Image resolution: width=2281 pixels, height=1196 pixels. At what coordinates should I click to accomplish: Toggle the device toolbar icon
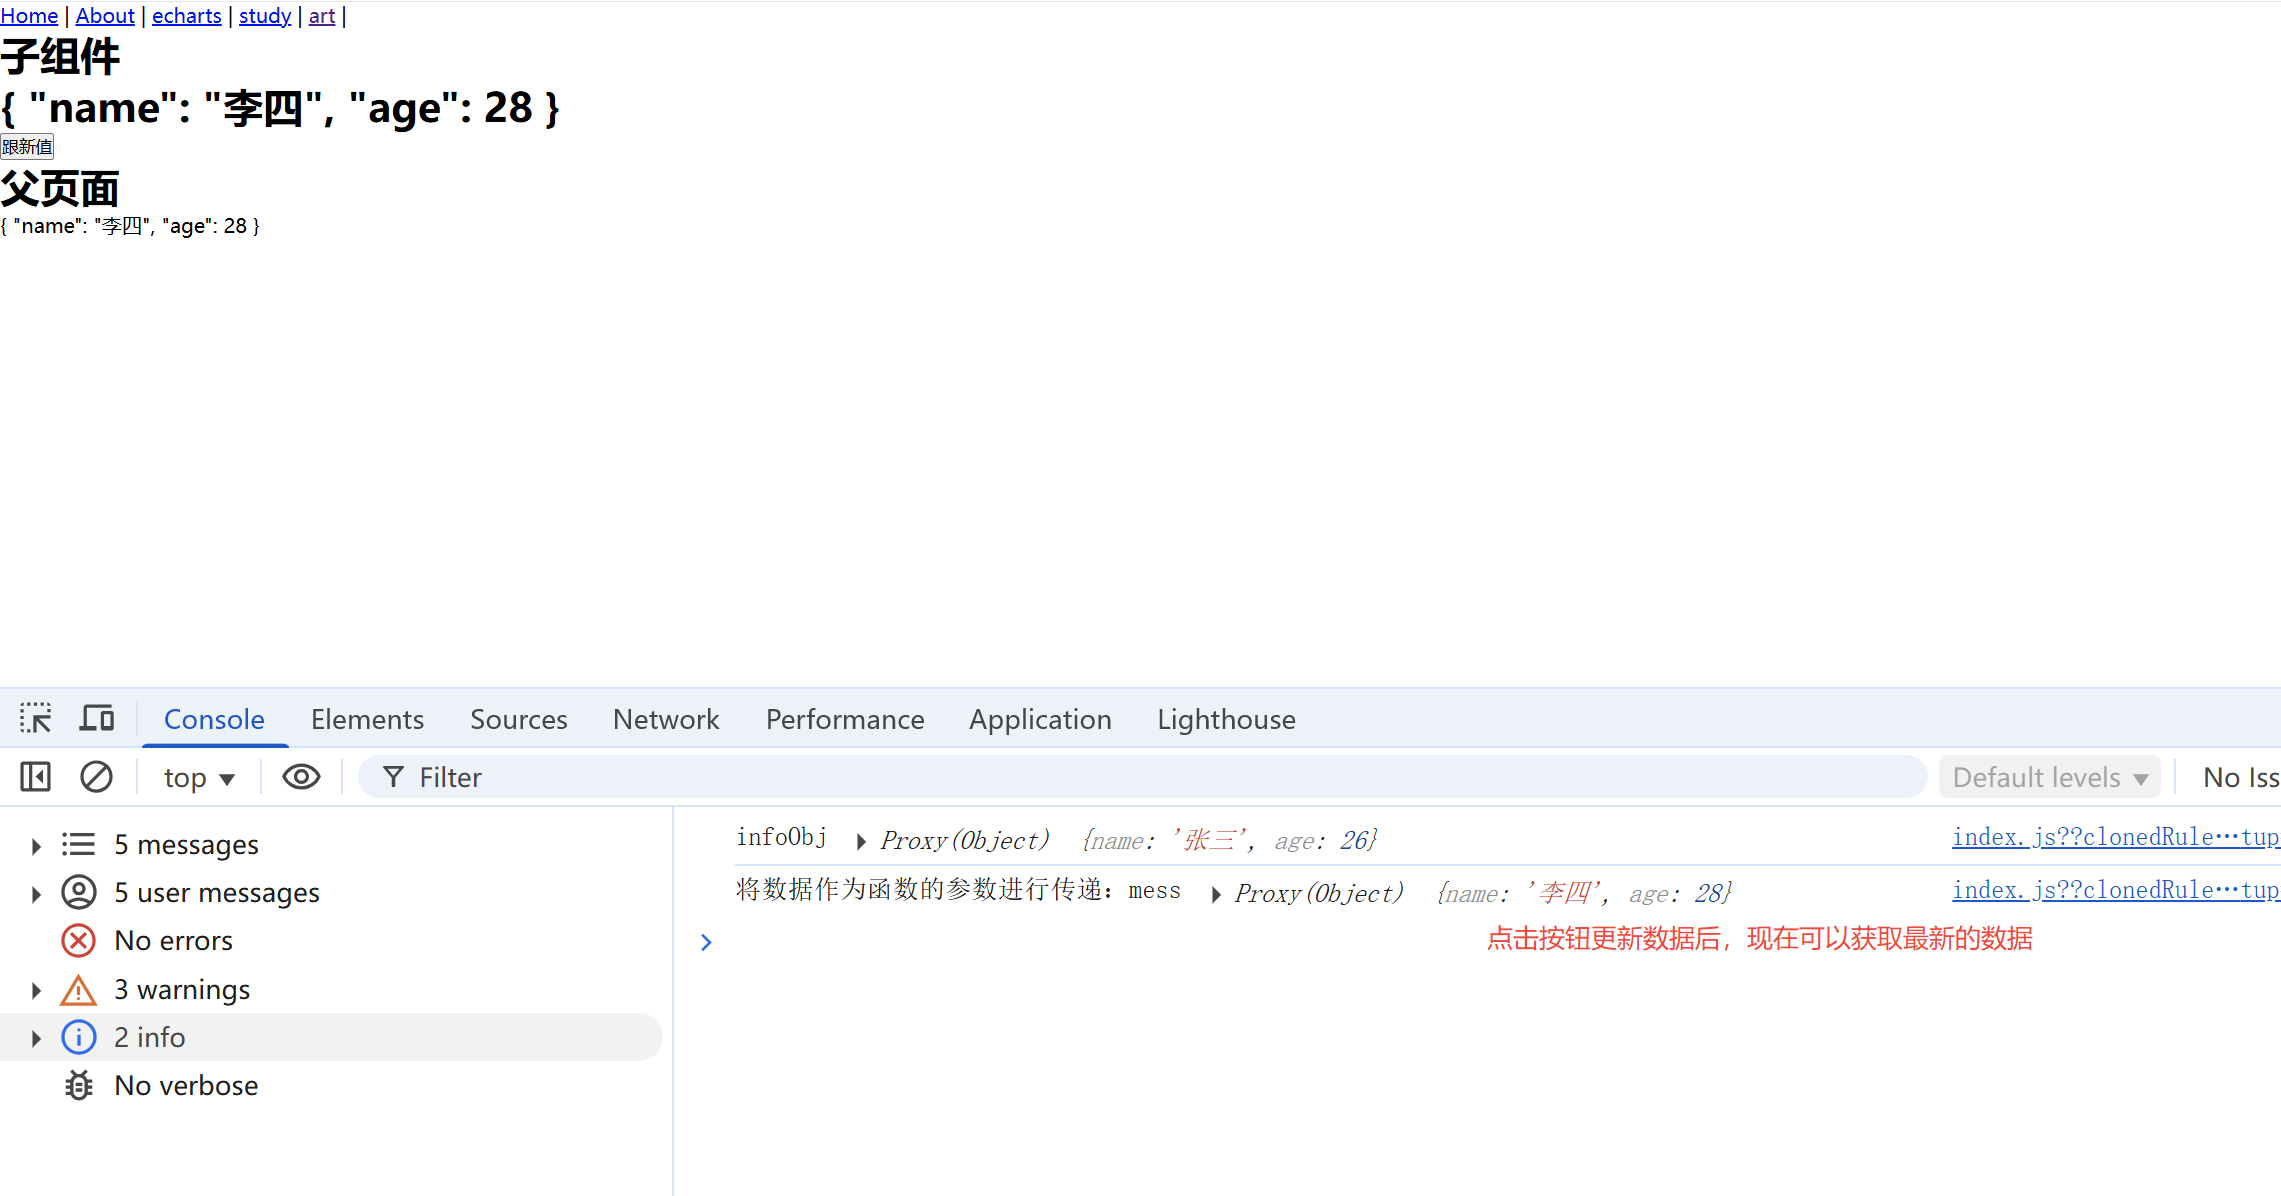point(97,718)
